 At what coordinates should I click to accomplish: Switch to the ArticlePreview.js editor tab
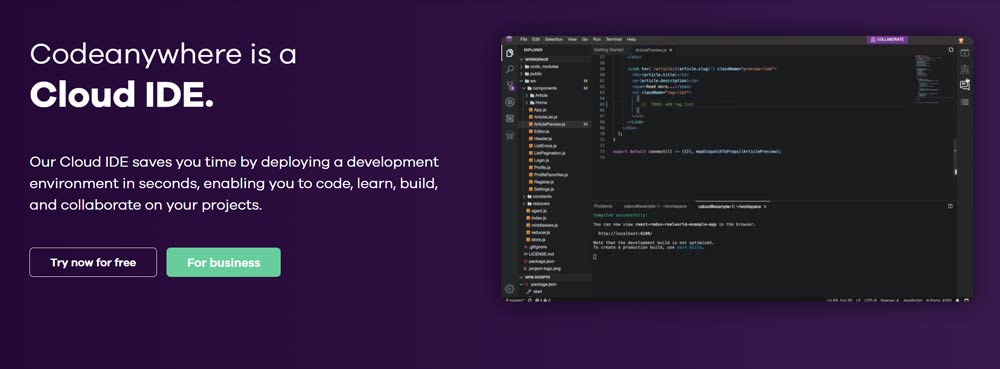pyautogui.click(x=651, y=50)
